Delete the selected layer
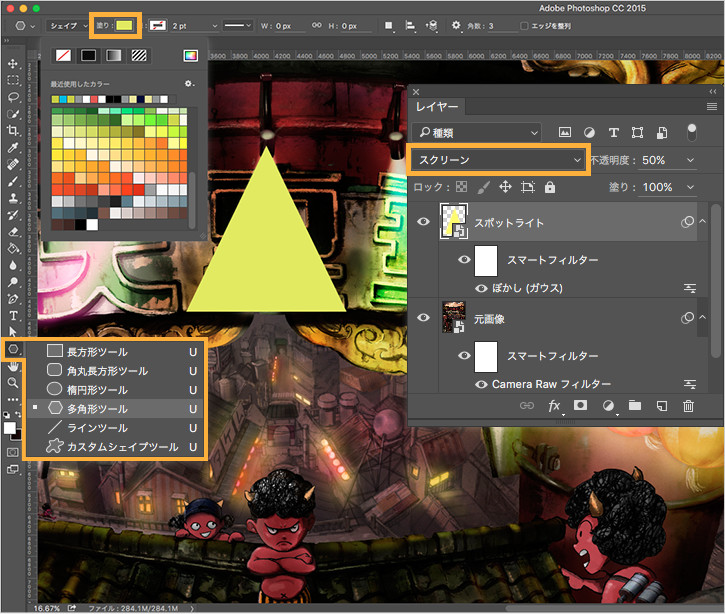 (688, 406)
